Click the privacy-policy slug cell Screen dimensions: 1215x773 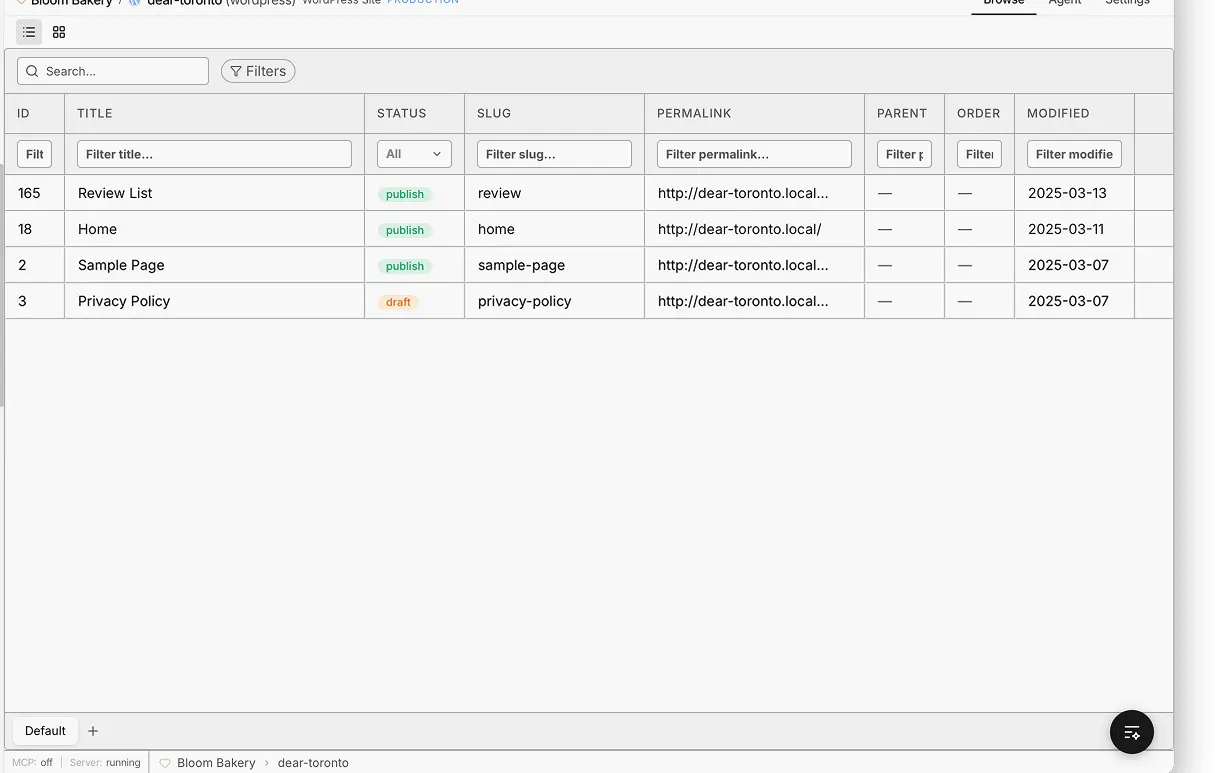554,301
